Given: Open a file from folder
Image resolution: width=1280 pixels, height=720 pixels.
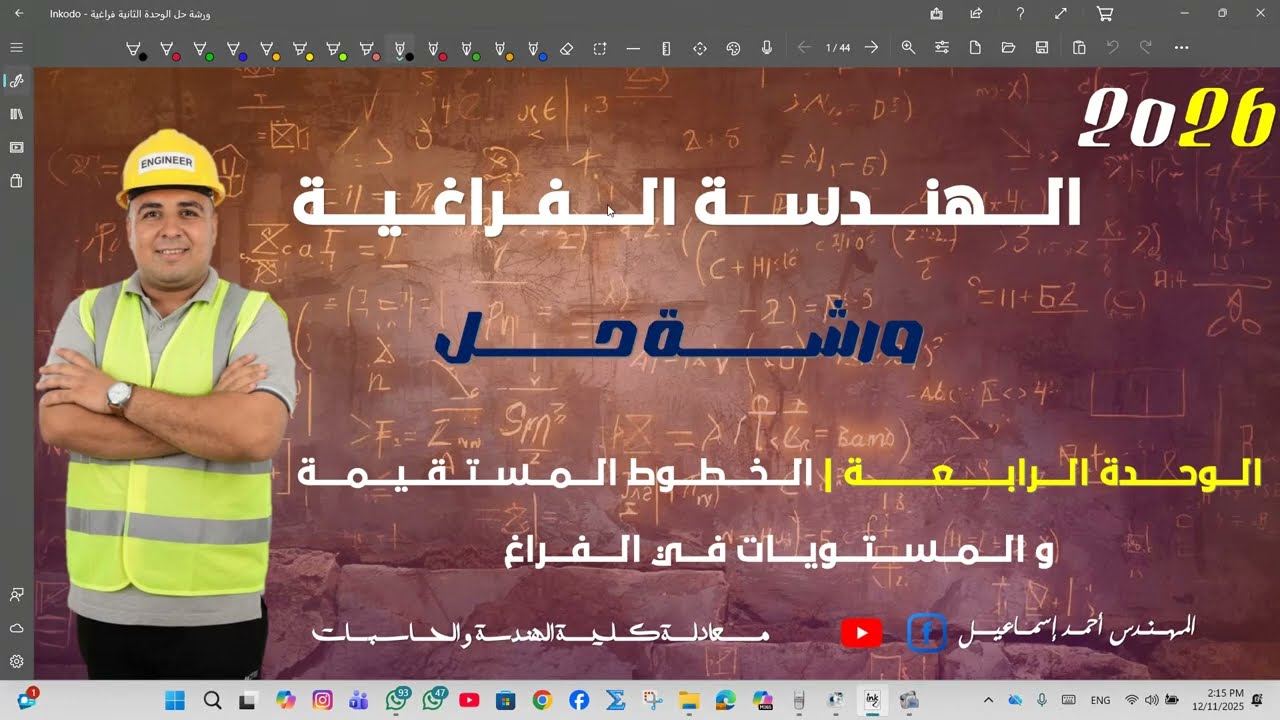Looking at the screenshot, I should tap(1008, 48).
